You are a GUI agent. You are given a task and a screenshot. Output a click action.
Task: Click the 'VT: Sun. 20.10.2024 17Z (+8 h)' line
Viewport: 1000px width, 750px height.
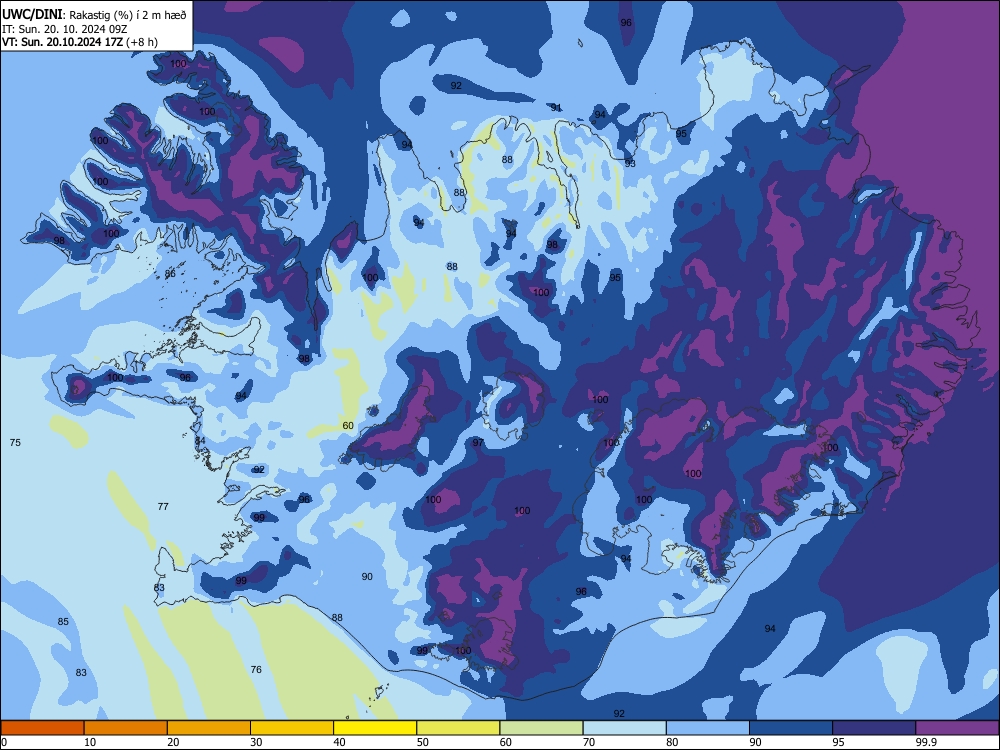80,42
